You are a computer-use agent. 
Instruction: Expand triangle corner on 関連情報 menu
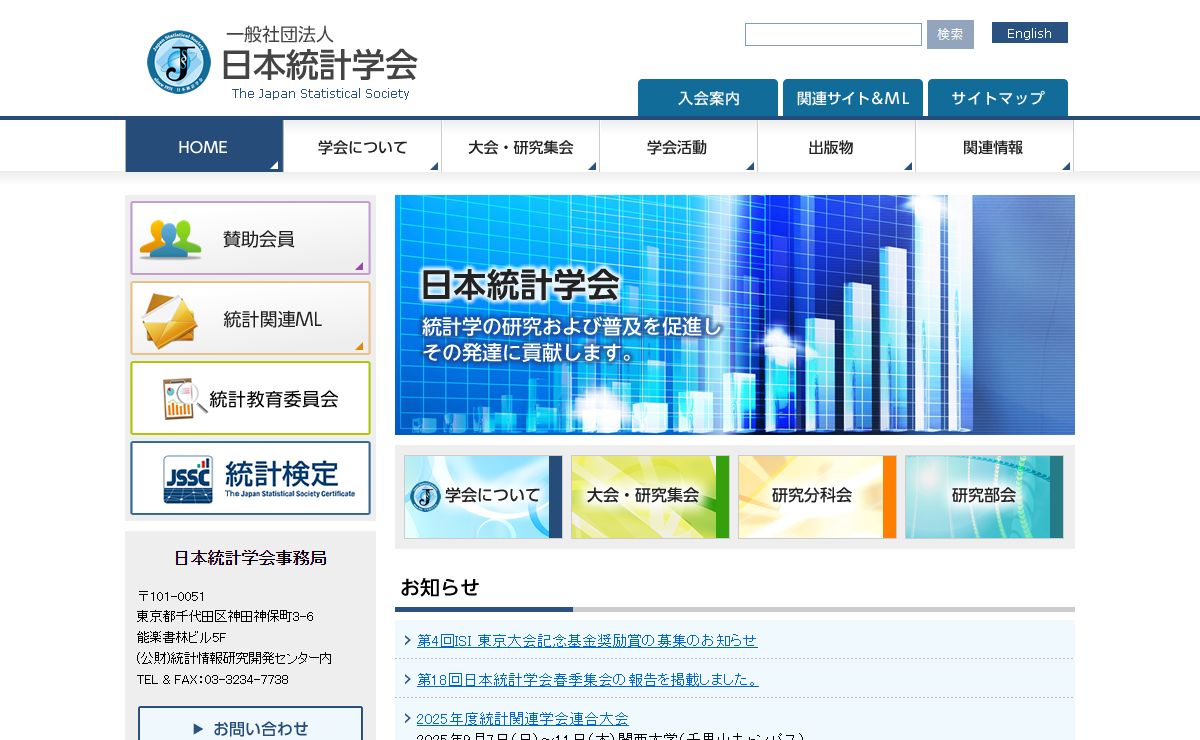coord(1066,166)
